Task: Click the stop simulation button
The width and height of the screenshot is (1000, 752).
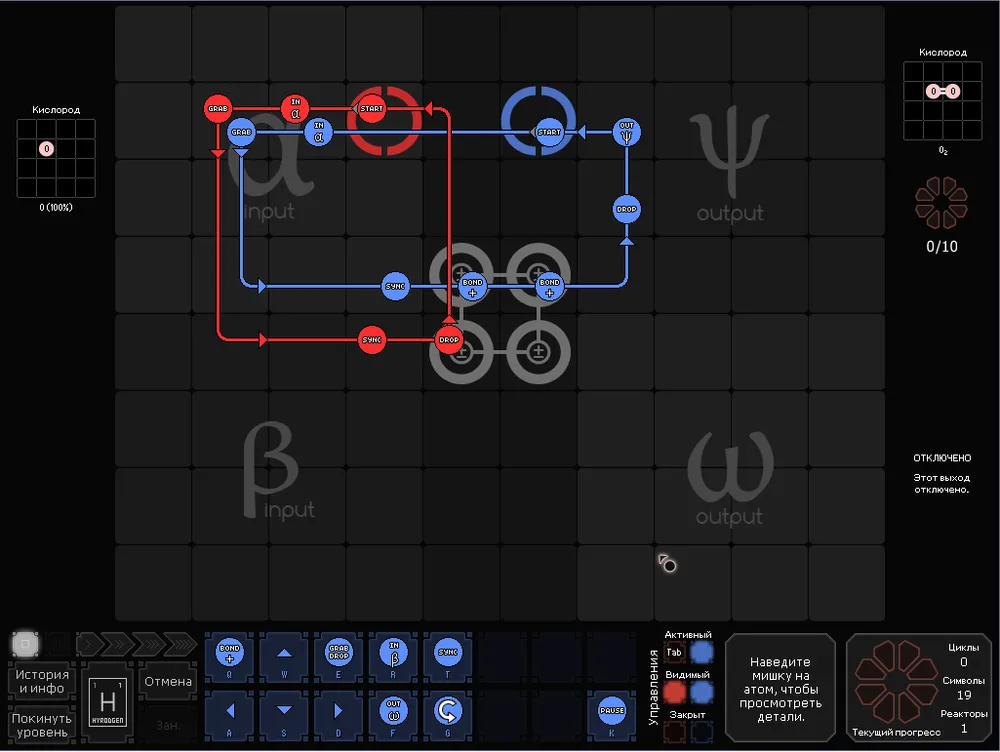Action: click(26, 644)
